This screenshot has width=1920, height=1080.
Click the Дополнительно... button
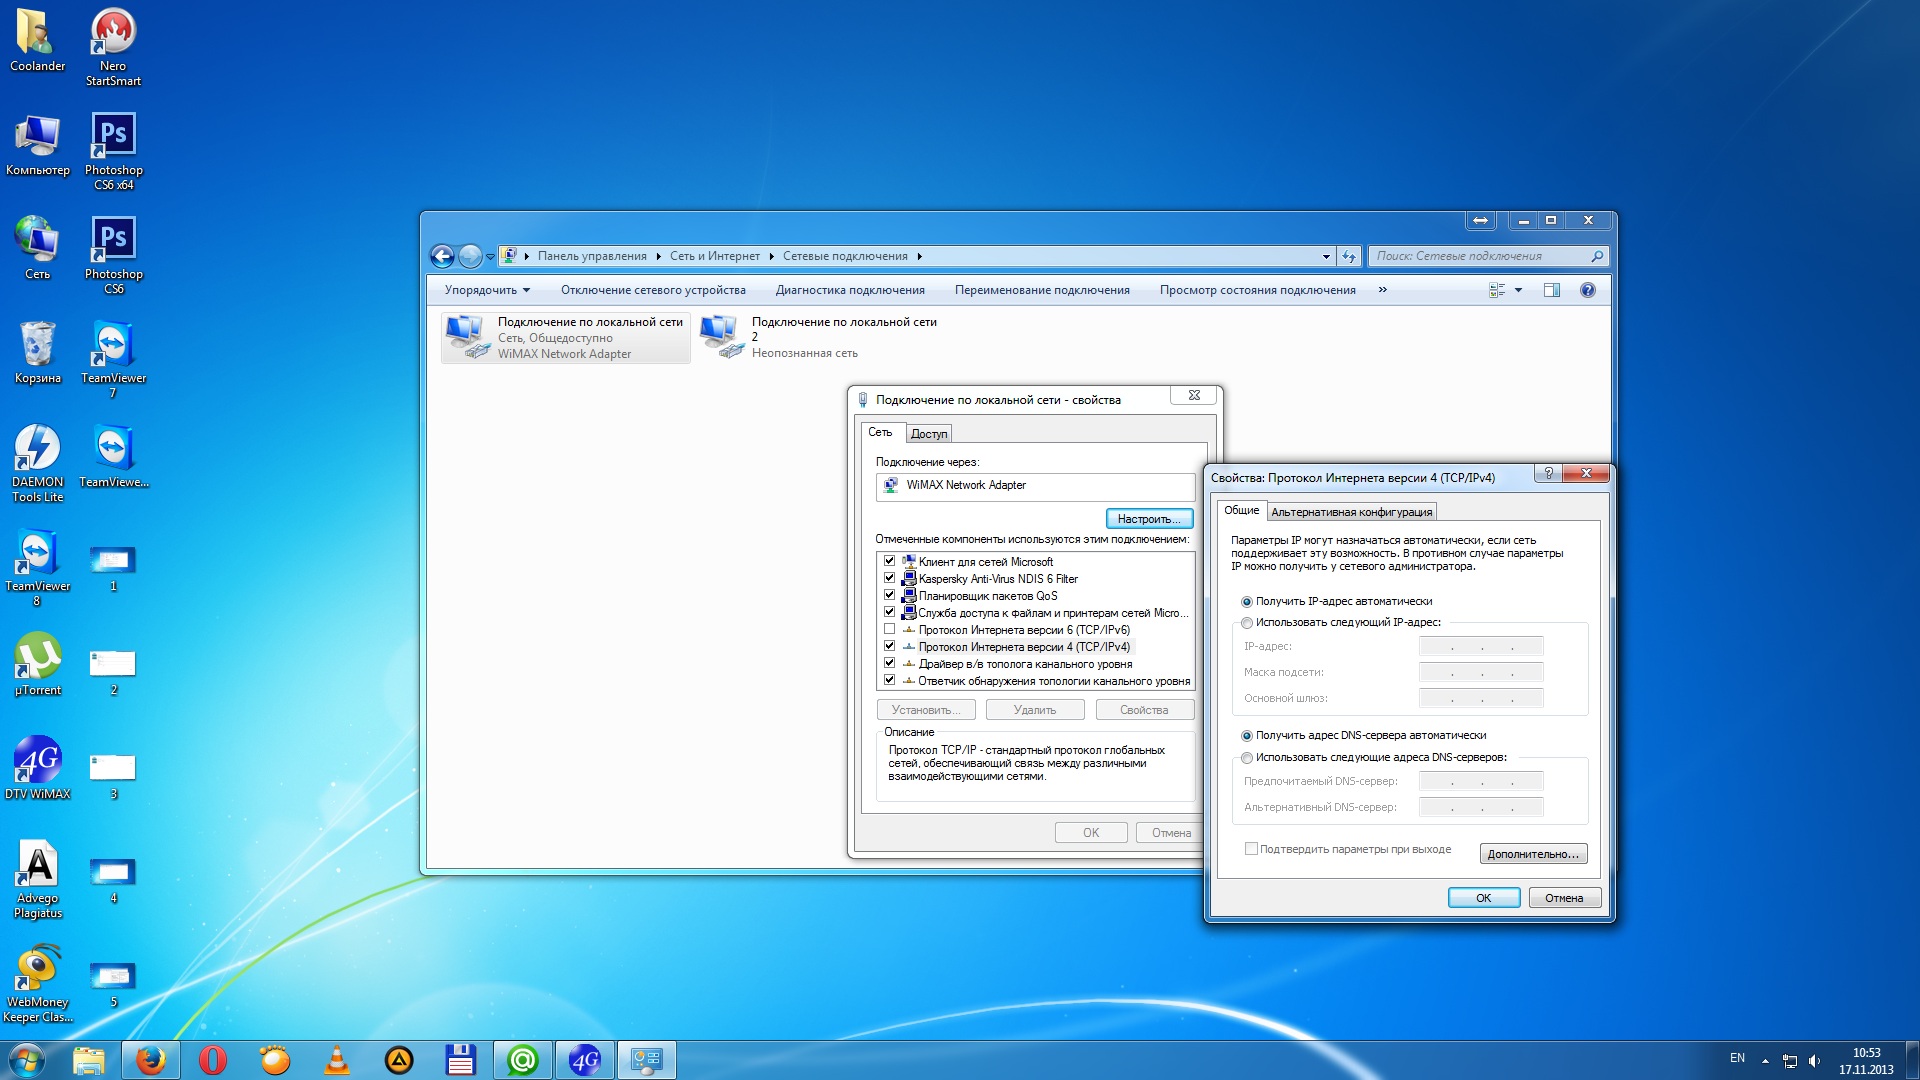click(x=1533, y=854)
